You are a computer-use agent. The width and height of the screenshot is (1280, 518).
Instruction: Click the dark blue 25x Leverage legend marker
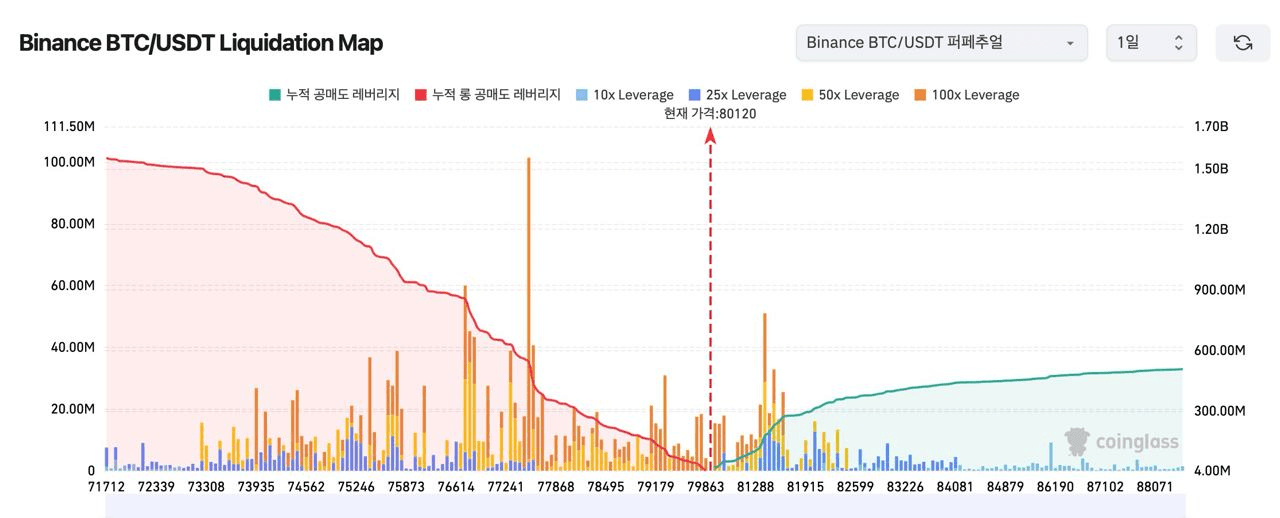pos(695,95)
